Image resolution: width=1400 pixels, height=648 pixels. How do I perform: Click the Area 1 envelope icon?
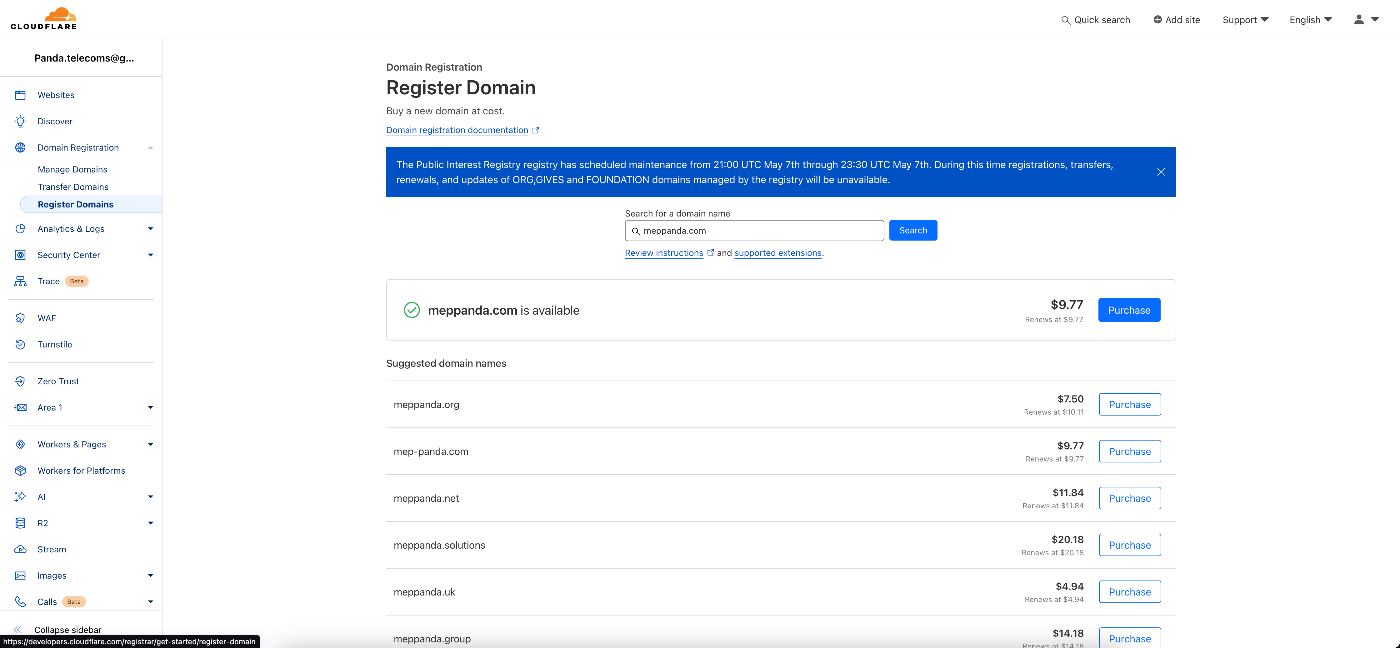(20, 408)
